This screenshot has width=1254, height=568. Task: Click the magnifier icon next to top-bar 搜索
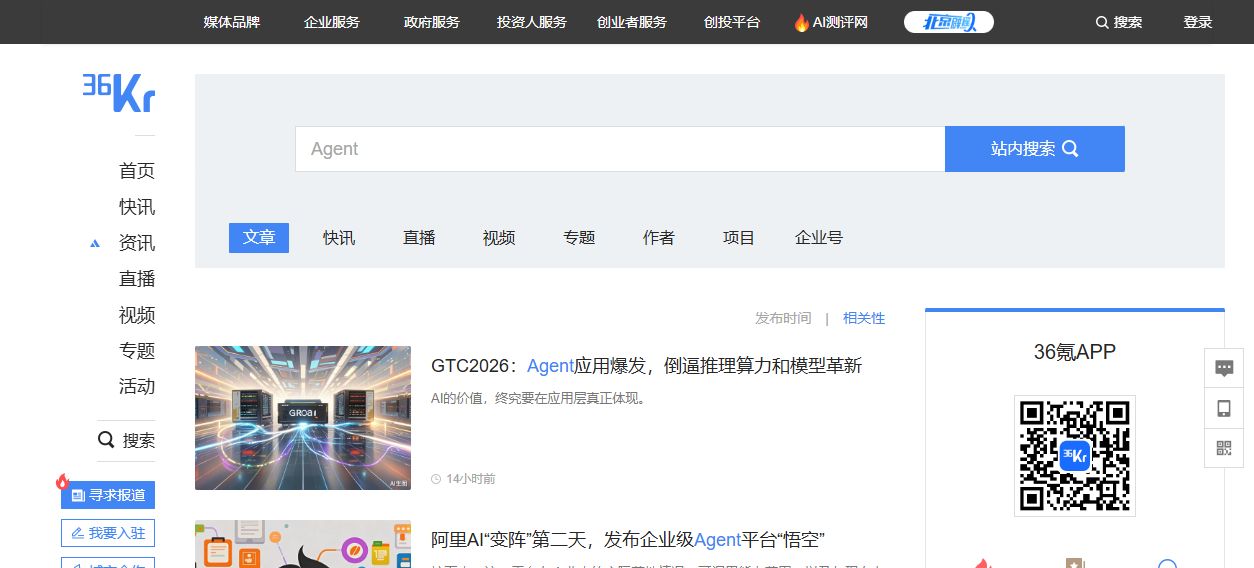pyautogui.click(x=1102, y=22)
